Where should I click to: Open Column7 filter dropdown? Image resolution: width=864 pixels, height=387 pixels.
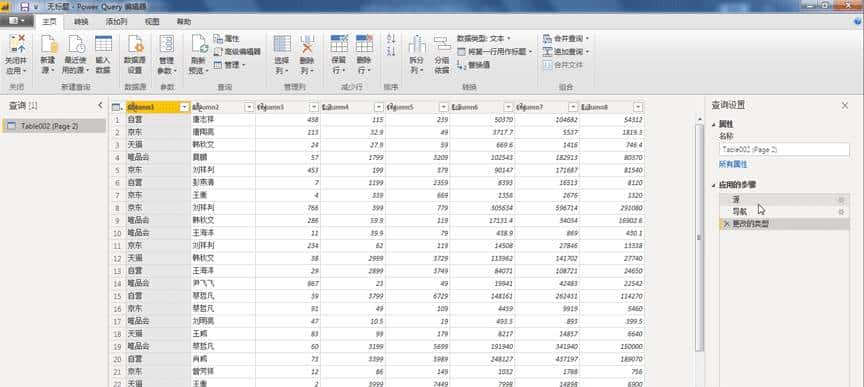[x=573, y=107]
